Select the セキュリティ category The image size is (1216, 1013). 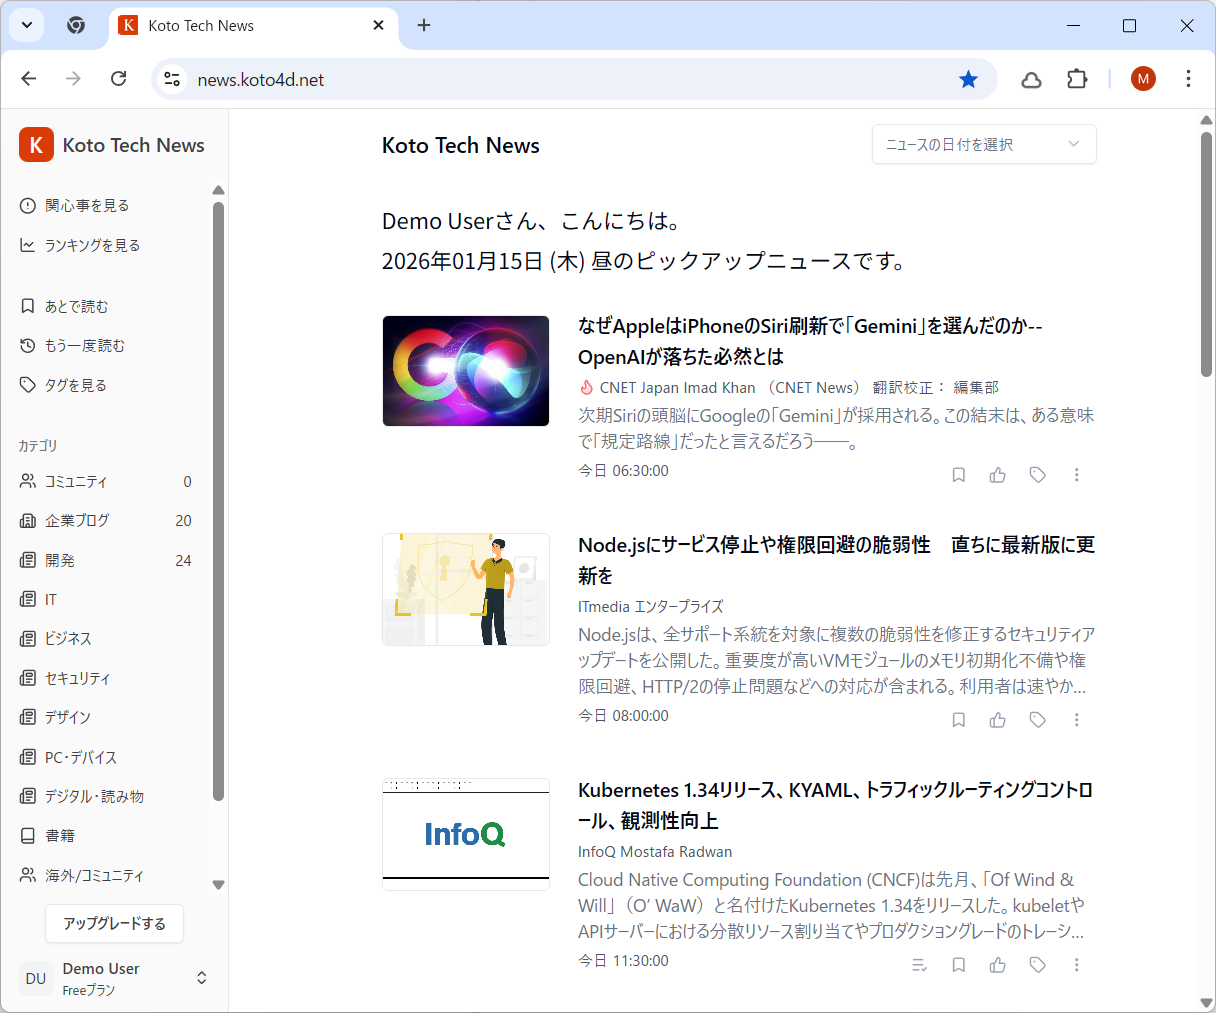(106, 678)
